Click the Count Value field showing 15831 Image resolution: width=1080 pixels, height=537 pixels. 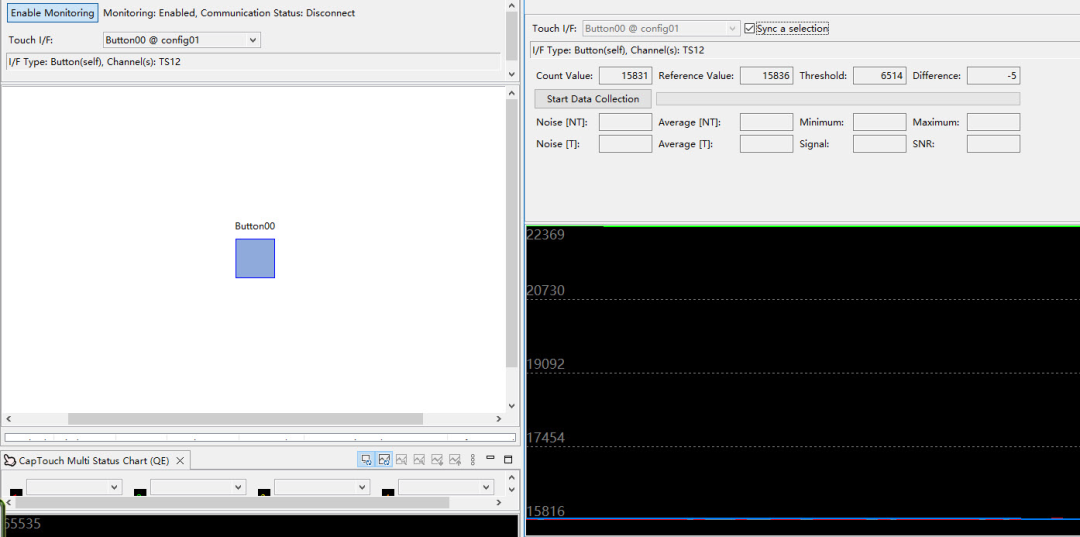pos(625,76)
